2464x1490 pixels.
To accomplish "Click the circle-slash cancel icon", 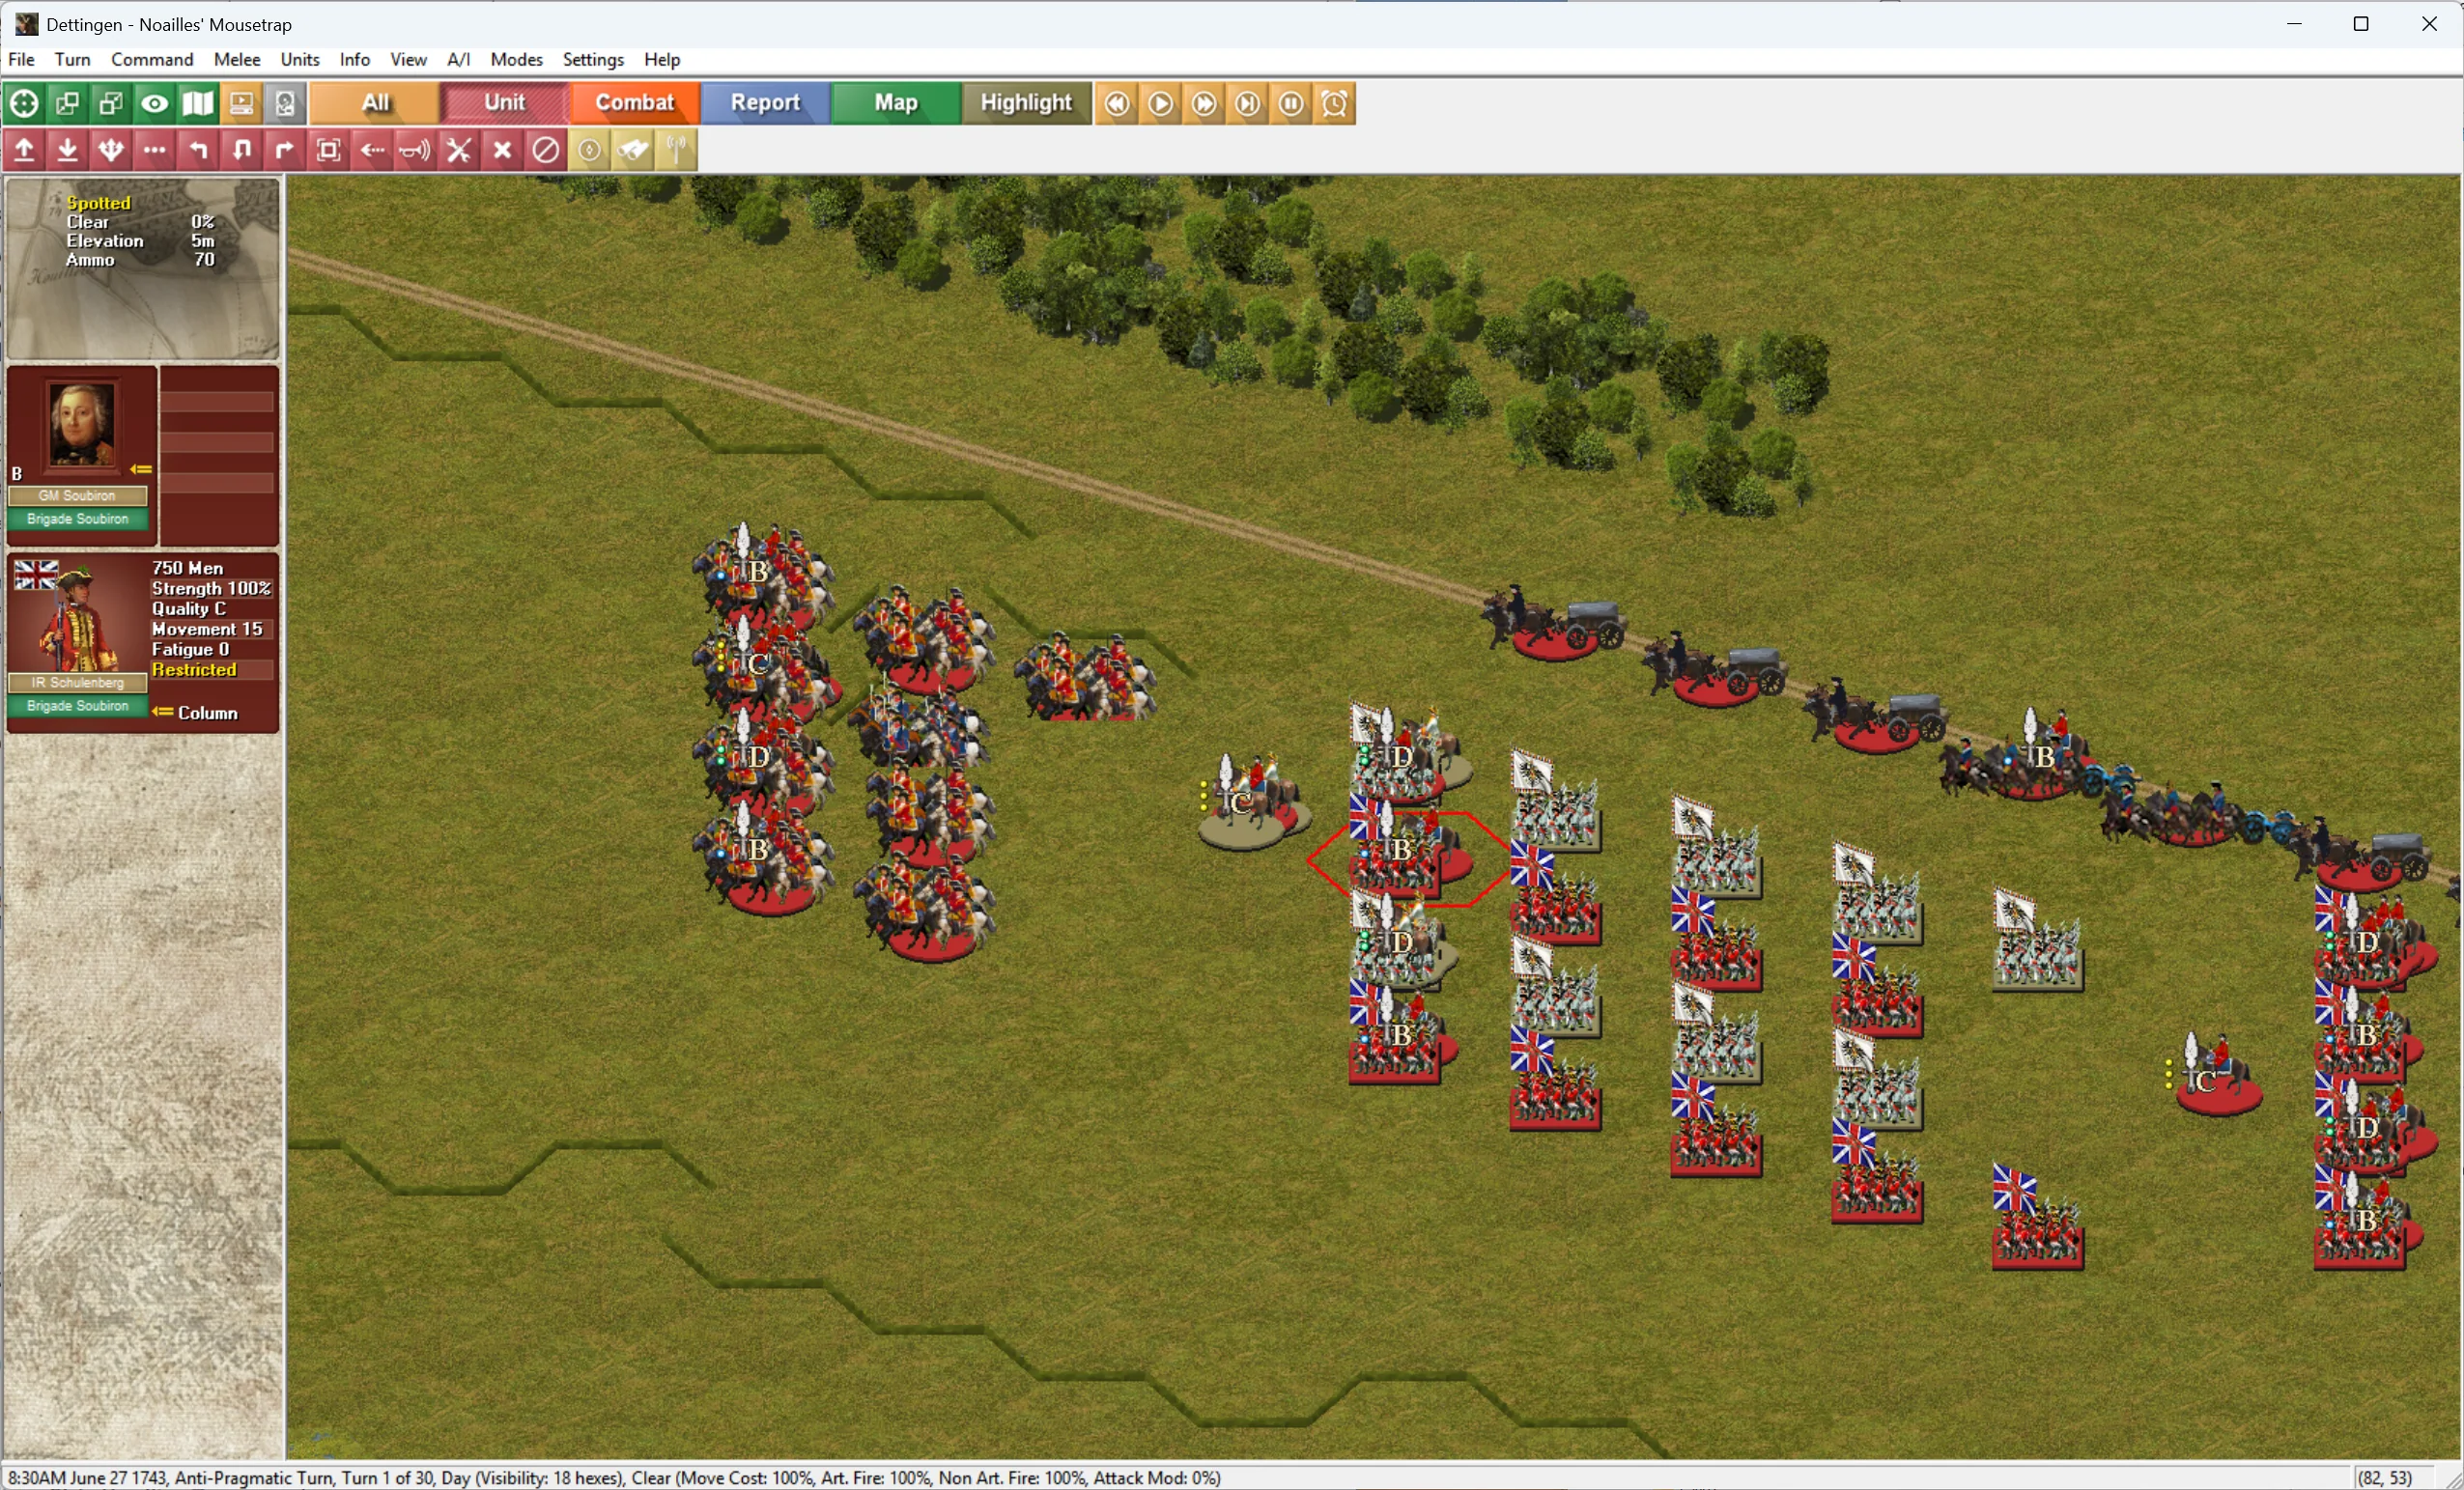I will pos(546,151).
